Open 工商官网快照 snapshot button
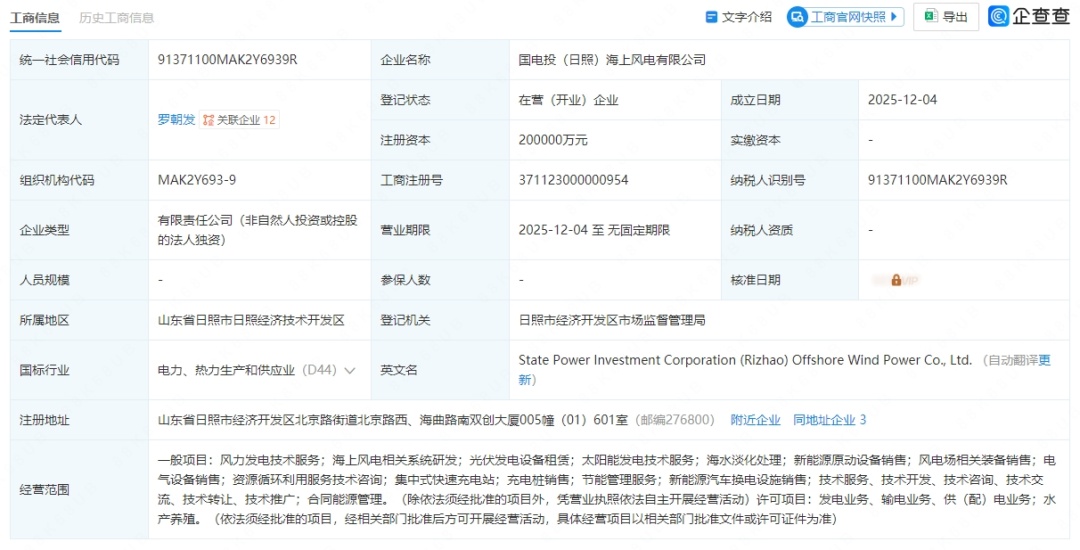 pyautogui.click(x=845, y=17)
